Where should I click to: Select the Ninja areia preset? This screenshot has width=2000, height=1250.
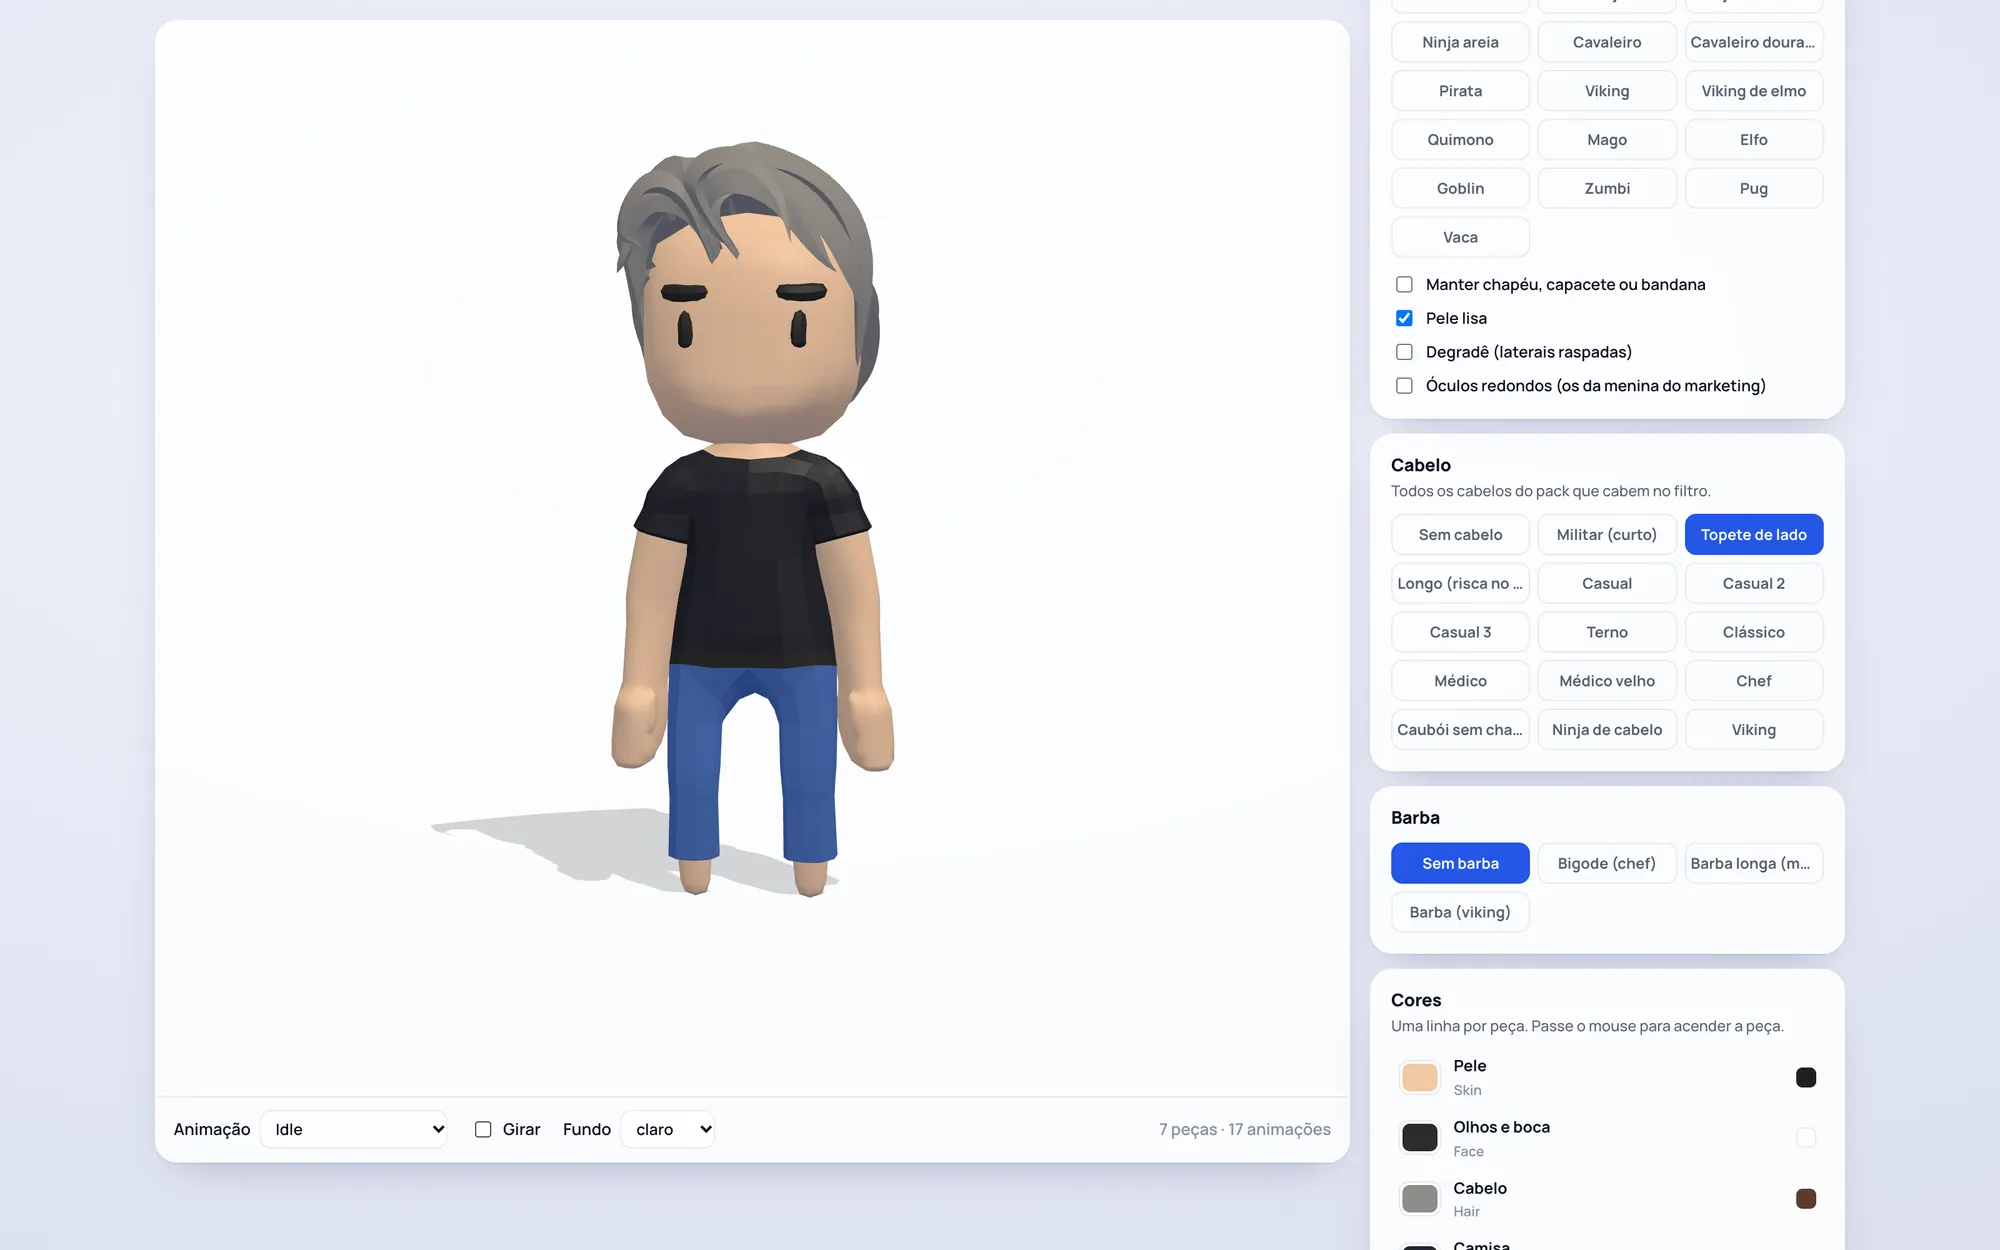pos(1460,42)
